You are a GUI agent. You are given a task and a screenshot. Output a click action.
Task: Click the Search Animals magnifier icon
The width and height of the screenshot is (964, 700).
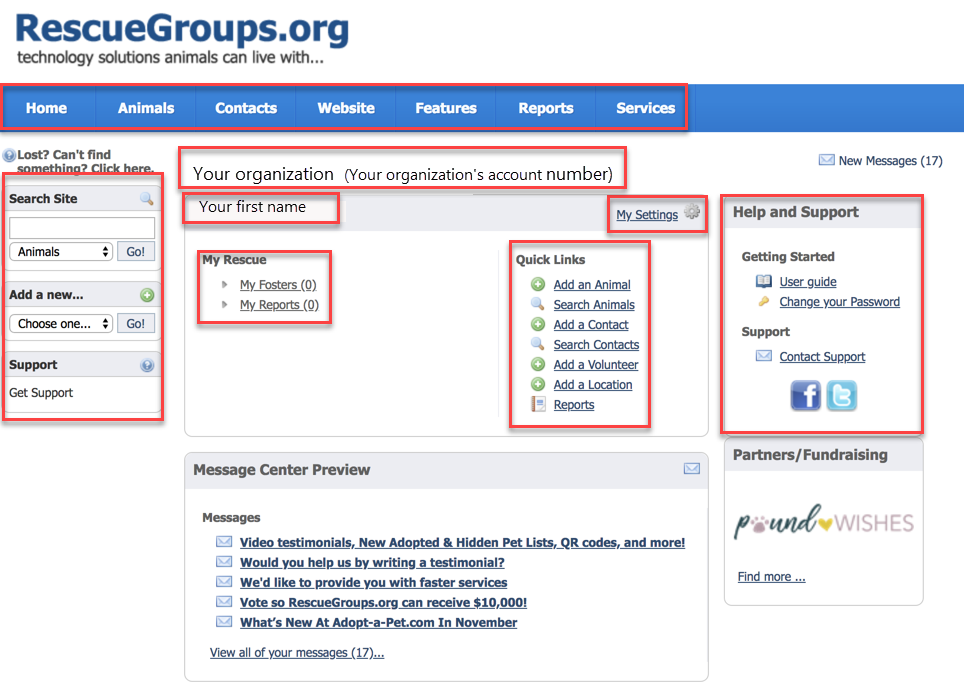[x=538, y=304]
